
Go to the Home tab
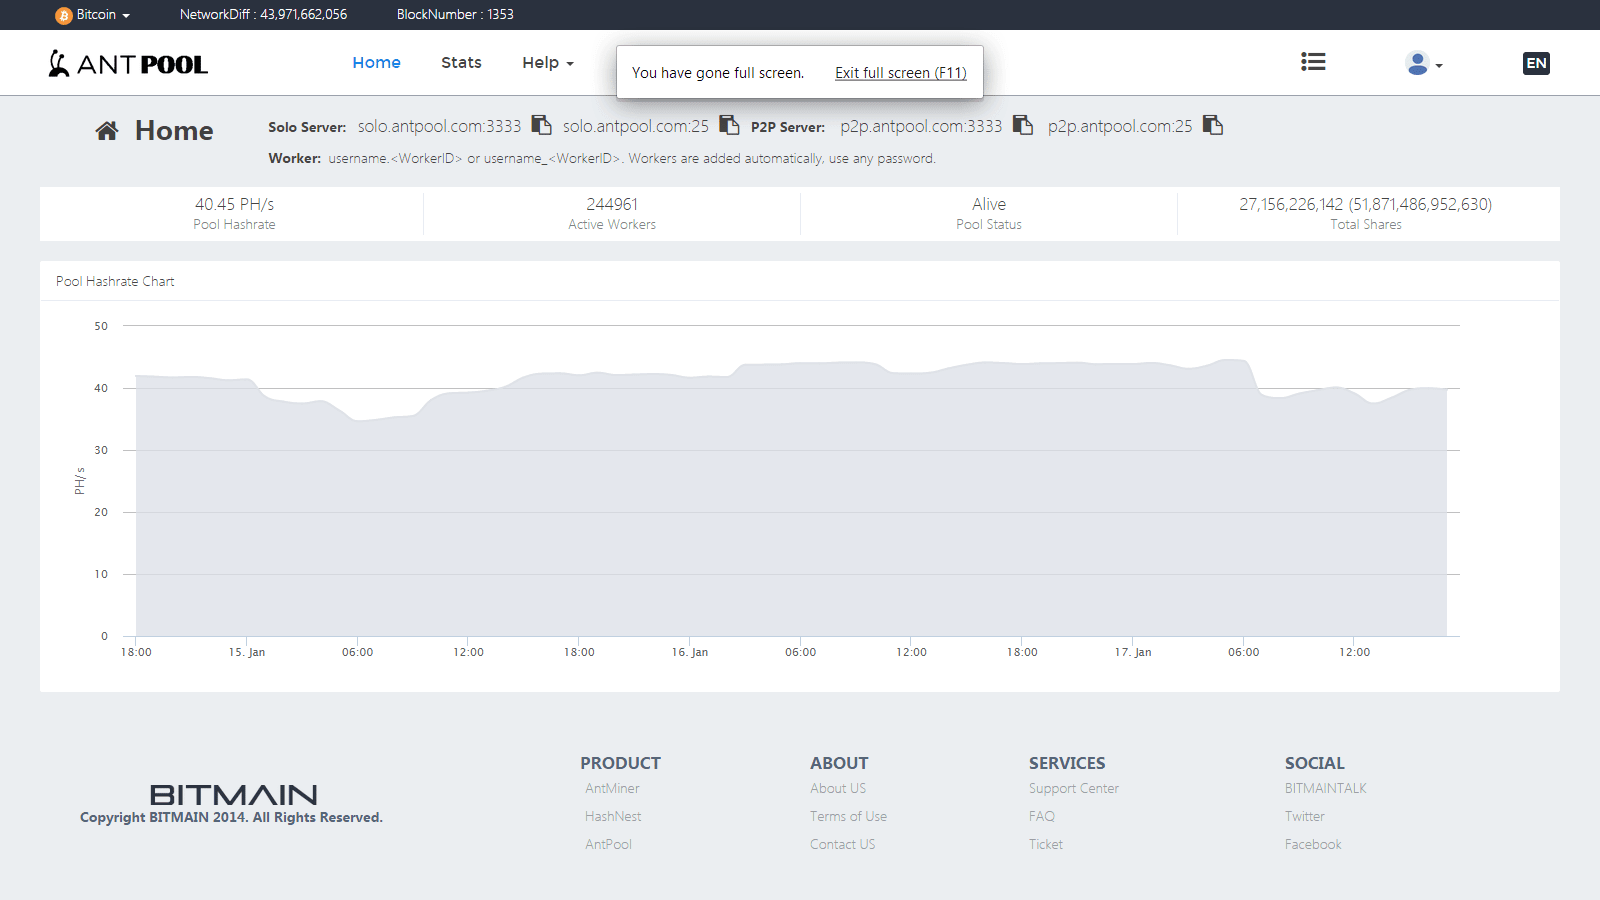376,62
